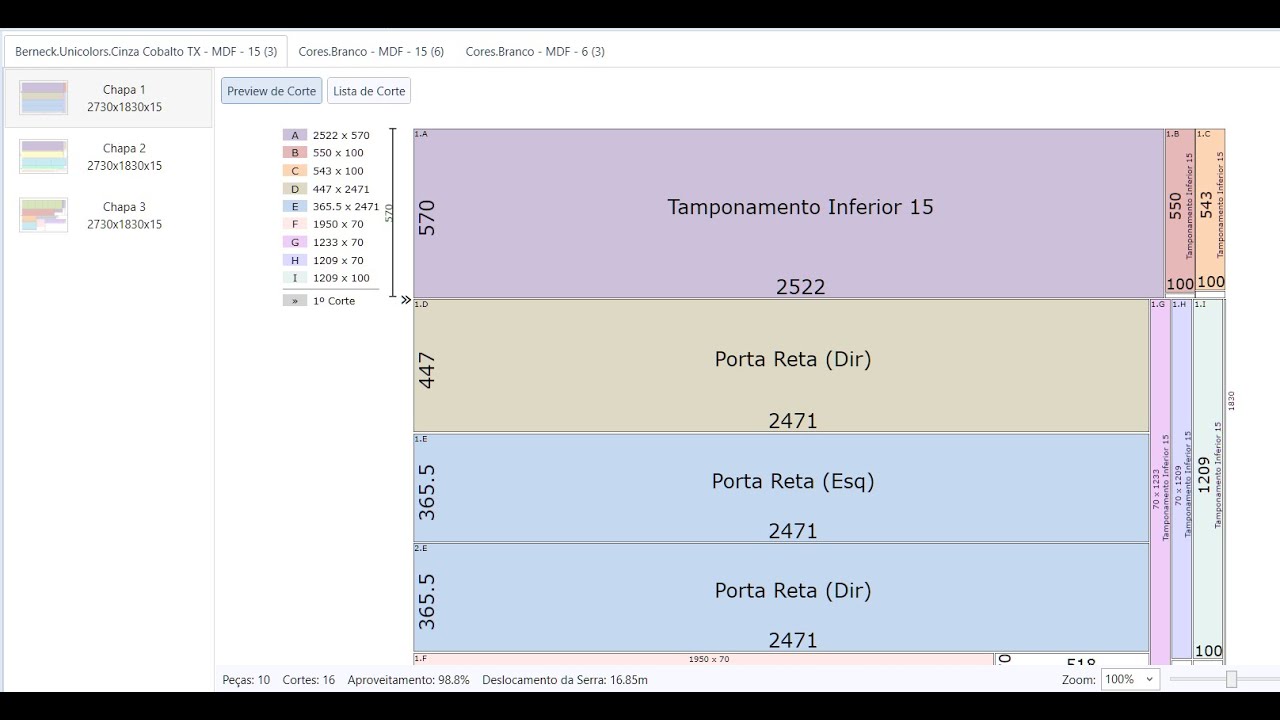Click legend swatch B 550 x 100
This screenshot has height=720, width=1280.
295,153
